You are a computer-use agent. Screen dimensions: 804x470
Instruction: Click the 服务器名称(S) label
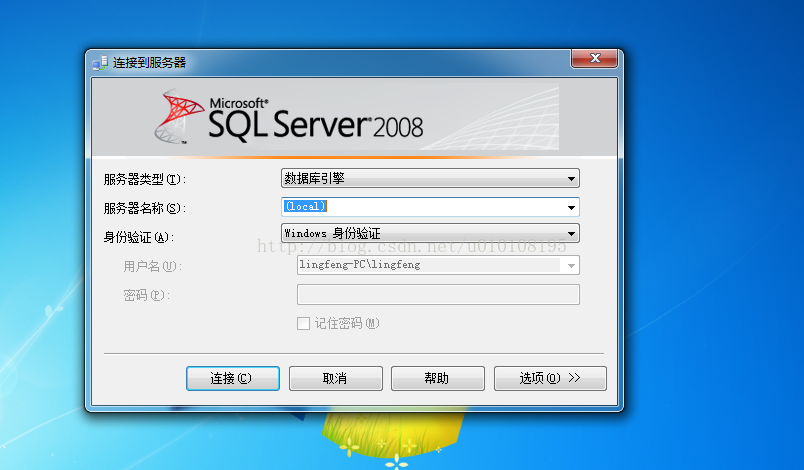pyautogui.click(x=145, y=208)
